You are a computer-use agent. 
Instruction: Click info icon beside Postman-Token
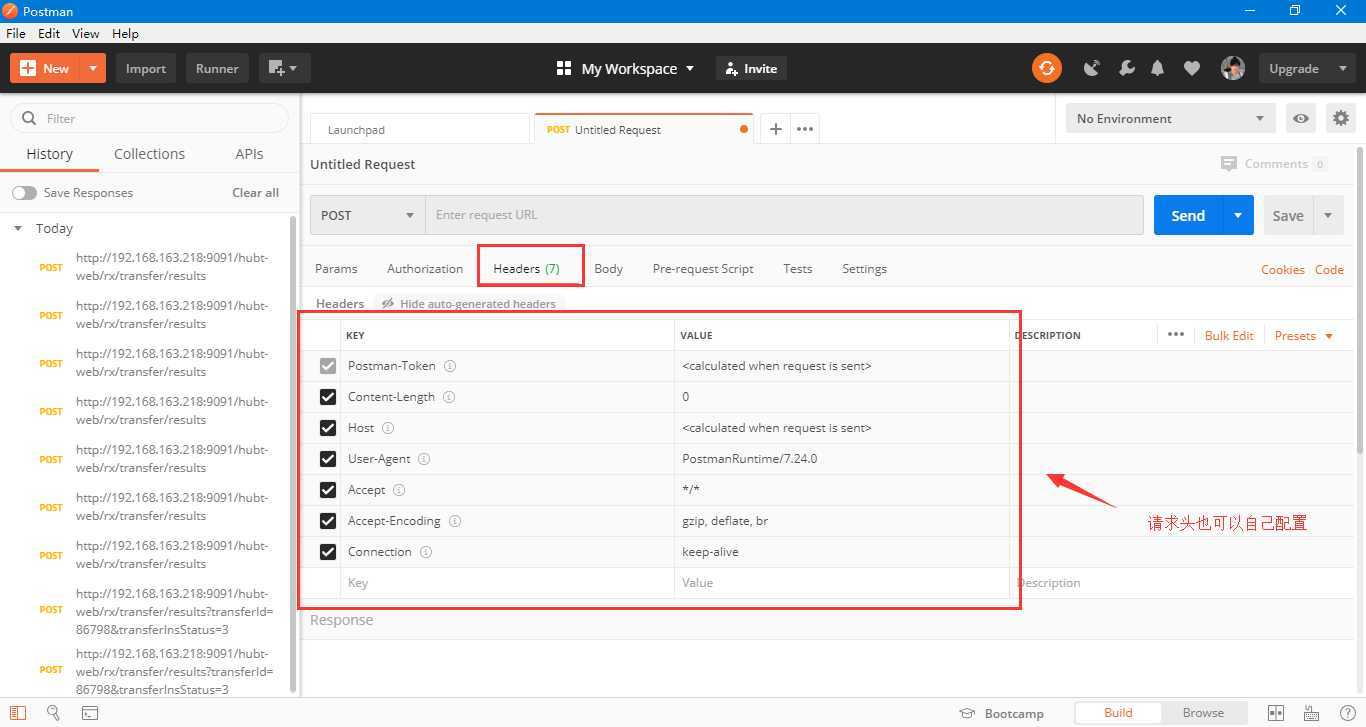click(x=450, y=366)
